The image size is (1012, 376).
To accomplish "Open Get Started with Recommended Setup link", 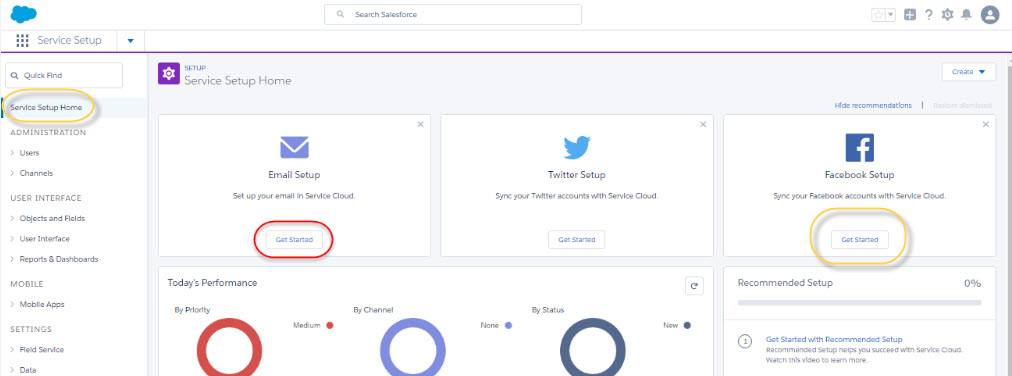I will pos(834,339).
